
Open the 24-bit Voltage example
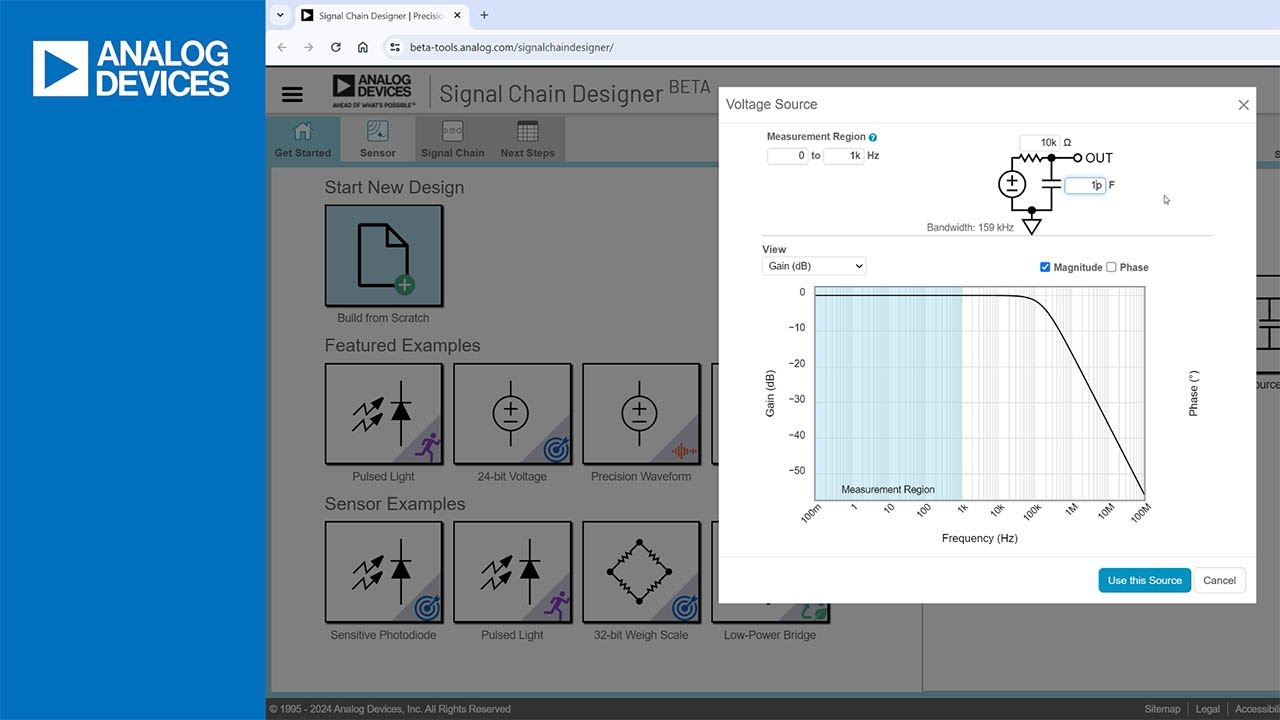pyautogui.click(x=512, y=414)
